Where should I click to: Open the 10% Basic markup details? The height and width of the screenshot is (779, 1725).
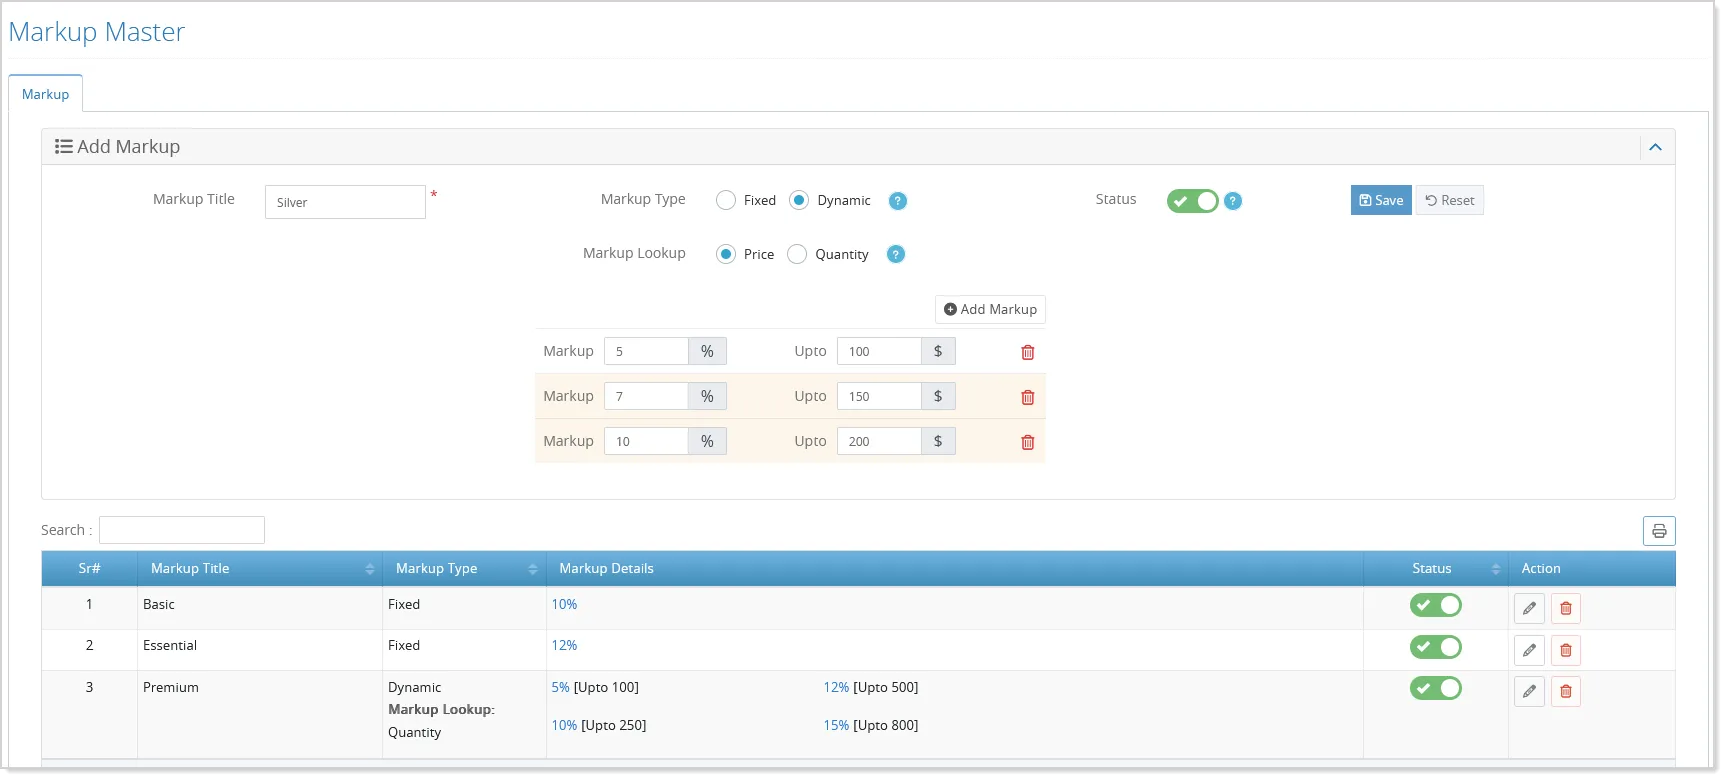(564, 604)
